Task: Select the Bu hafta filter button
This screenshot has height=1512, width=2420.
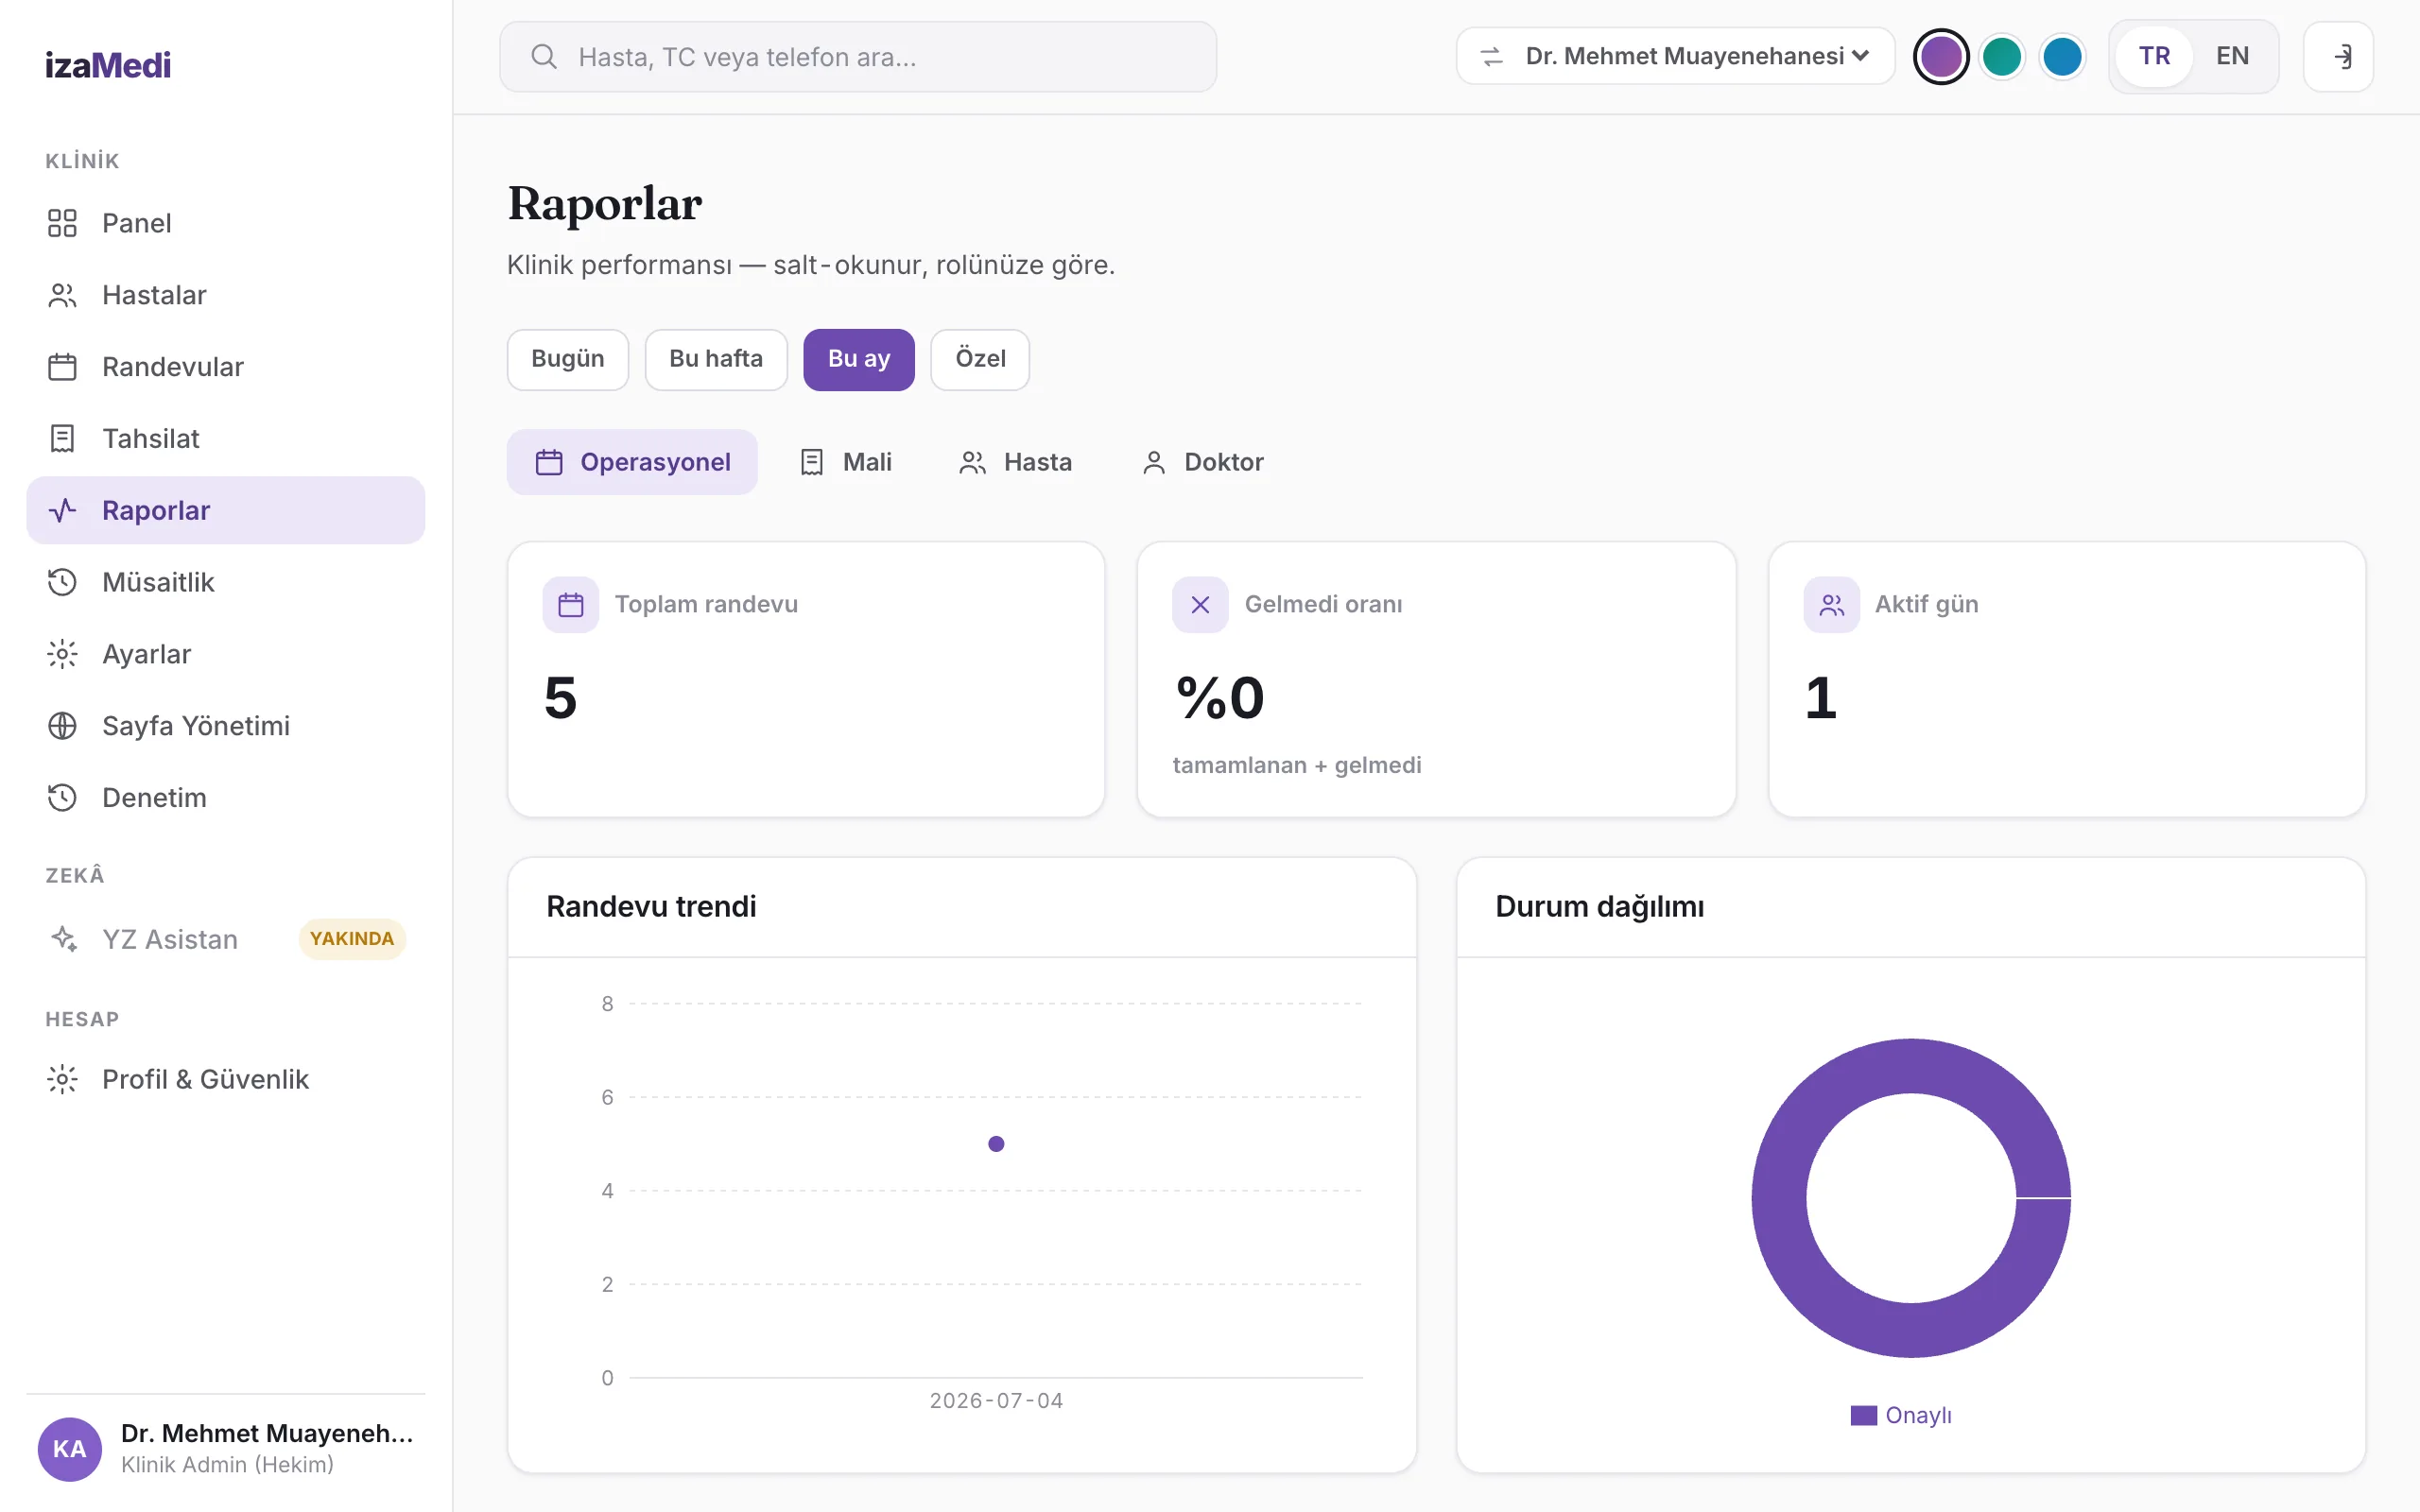Action: click(x=716, y=359)
